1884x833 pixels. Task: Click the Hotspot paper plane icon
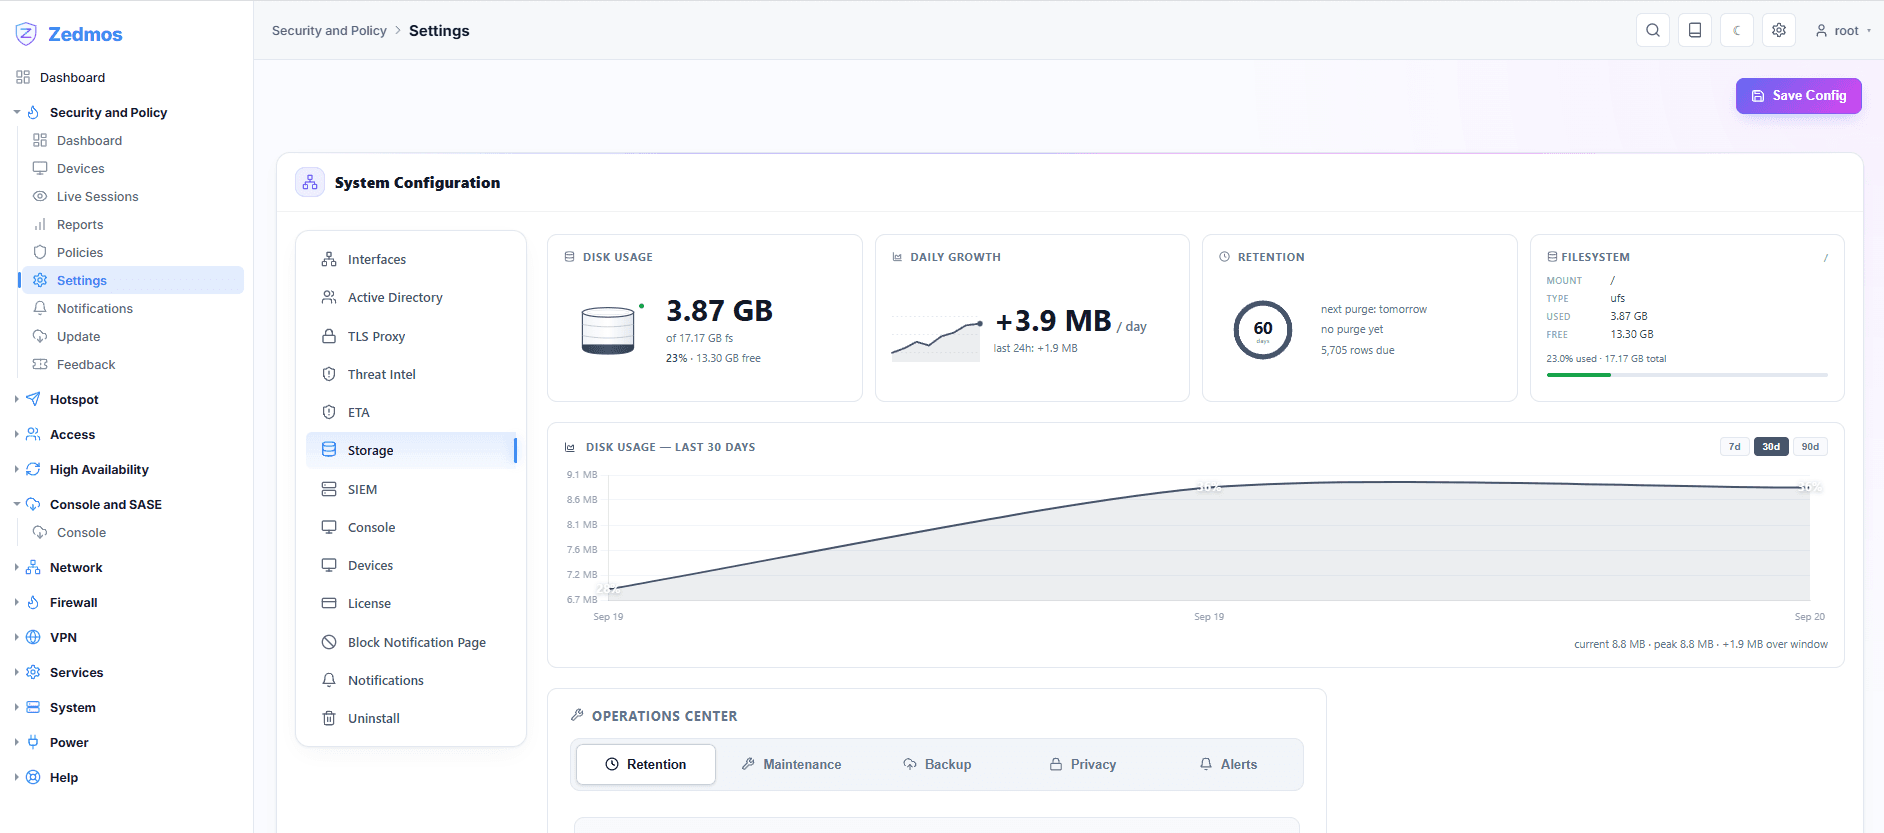pyautogui.click(x=33, y=399)
